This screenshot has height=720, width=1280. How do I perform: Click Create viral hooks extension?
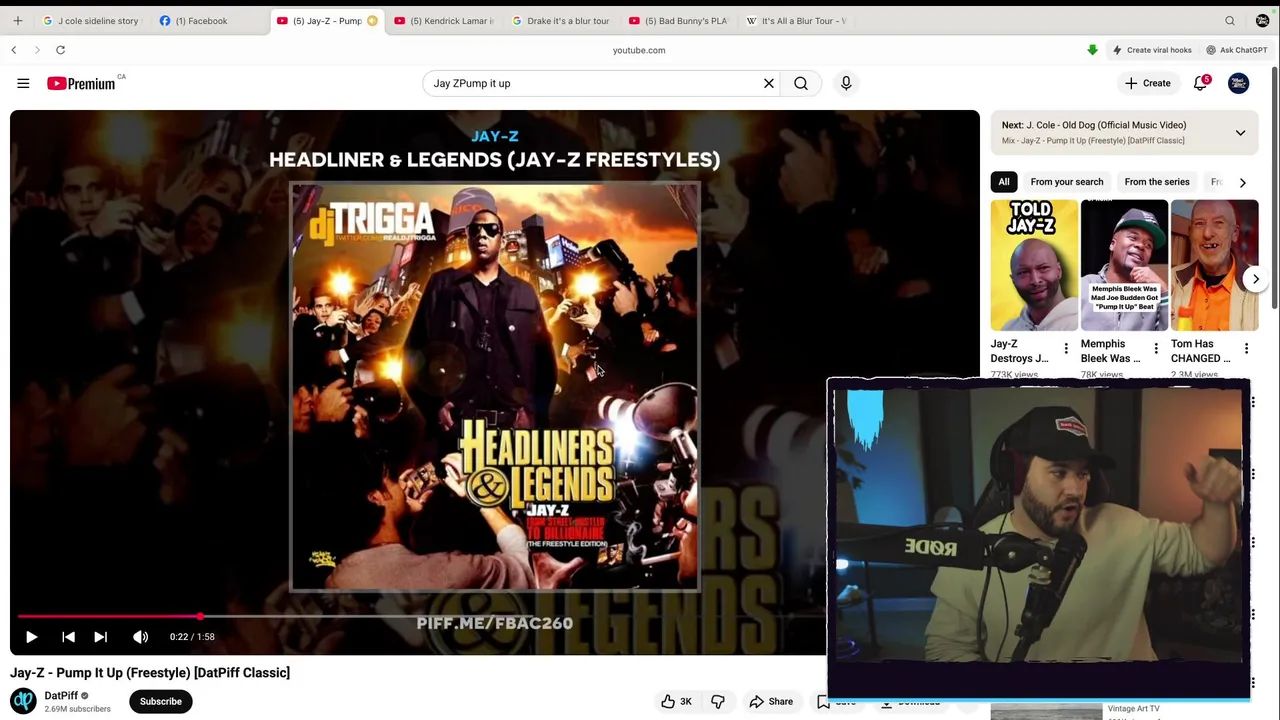pos(1151,50)
